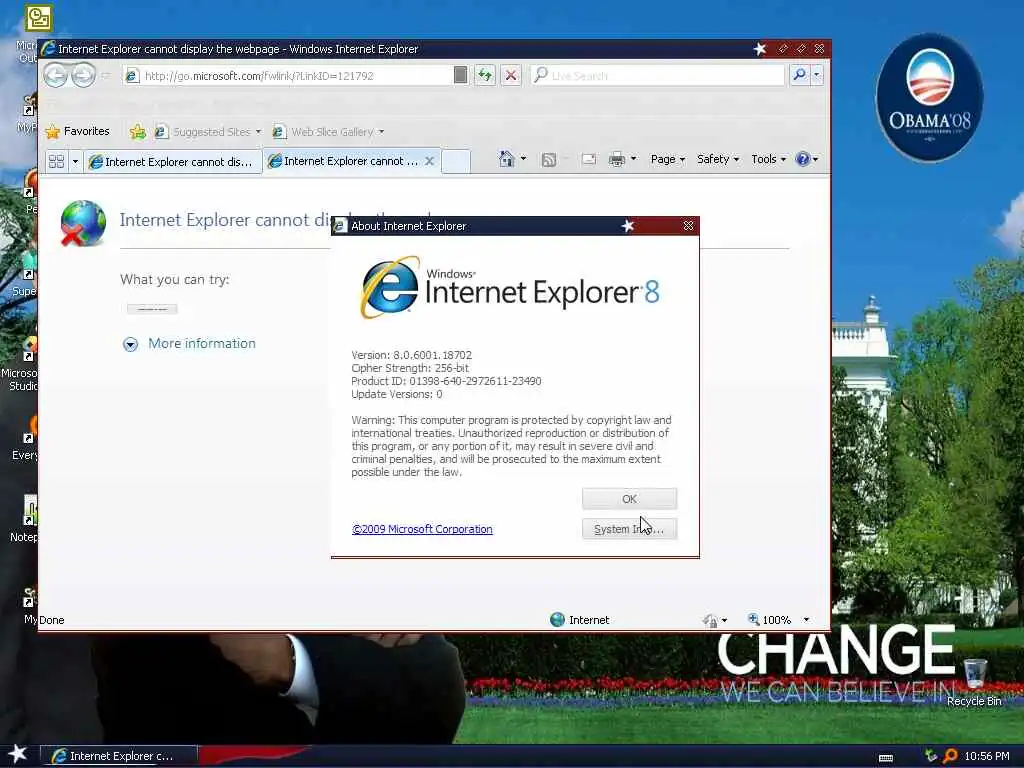The width and height of the screenshot is (1024, 768).
Task: Click Internet security zone in status bar
Action: pos(580,620)
